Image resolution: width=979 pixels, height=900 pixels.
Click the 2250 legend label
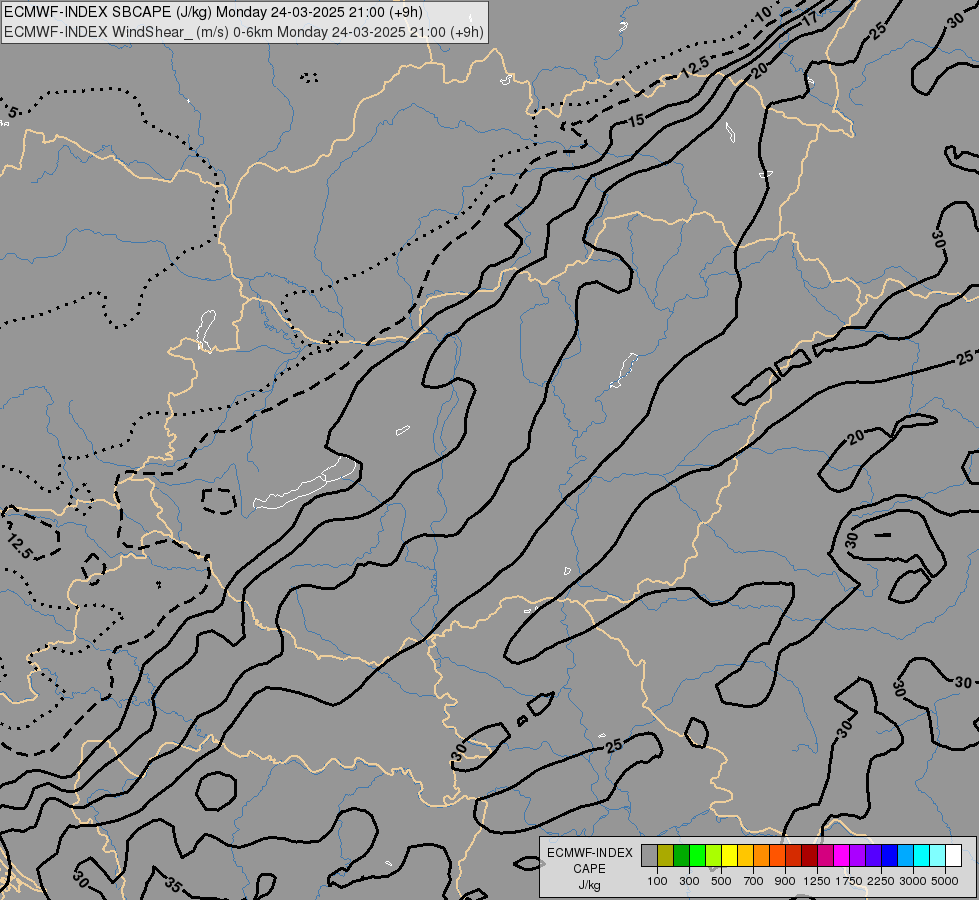(x=881, y=881)
